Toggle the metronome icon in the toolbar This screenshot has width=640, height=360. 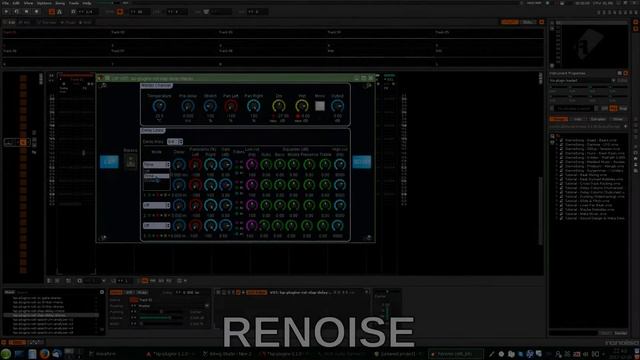click(x=59, y=12)
